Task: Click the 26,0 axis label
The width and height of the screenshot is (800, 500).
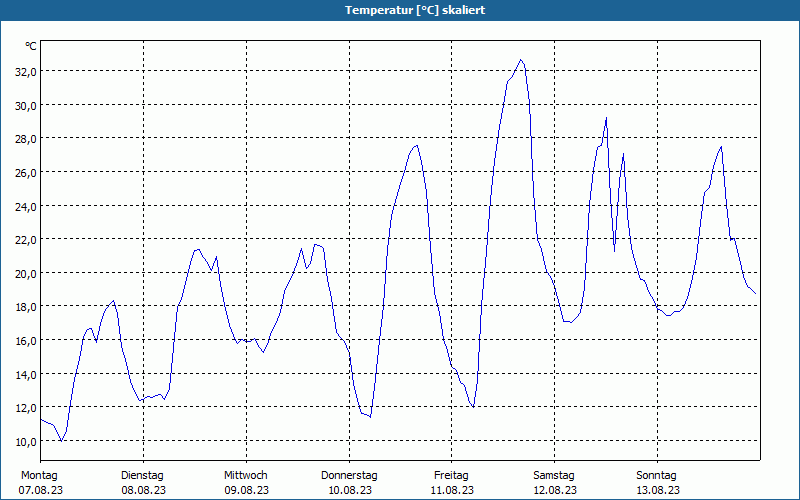Action: tap(26, 173)
